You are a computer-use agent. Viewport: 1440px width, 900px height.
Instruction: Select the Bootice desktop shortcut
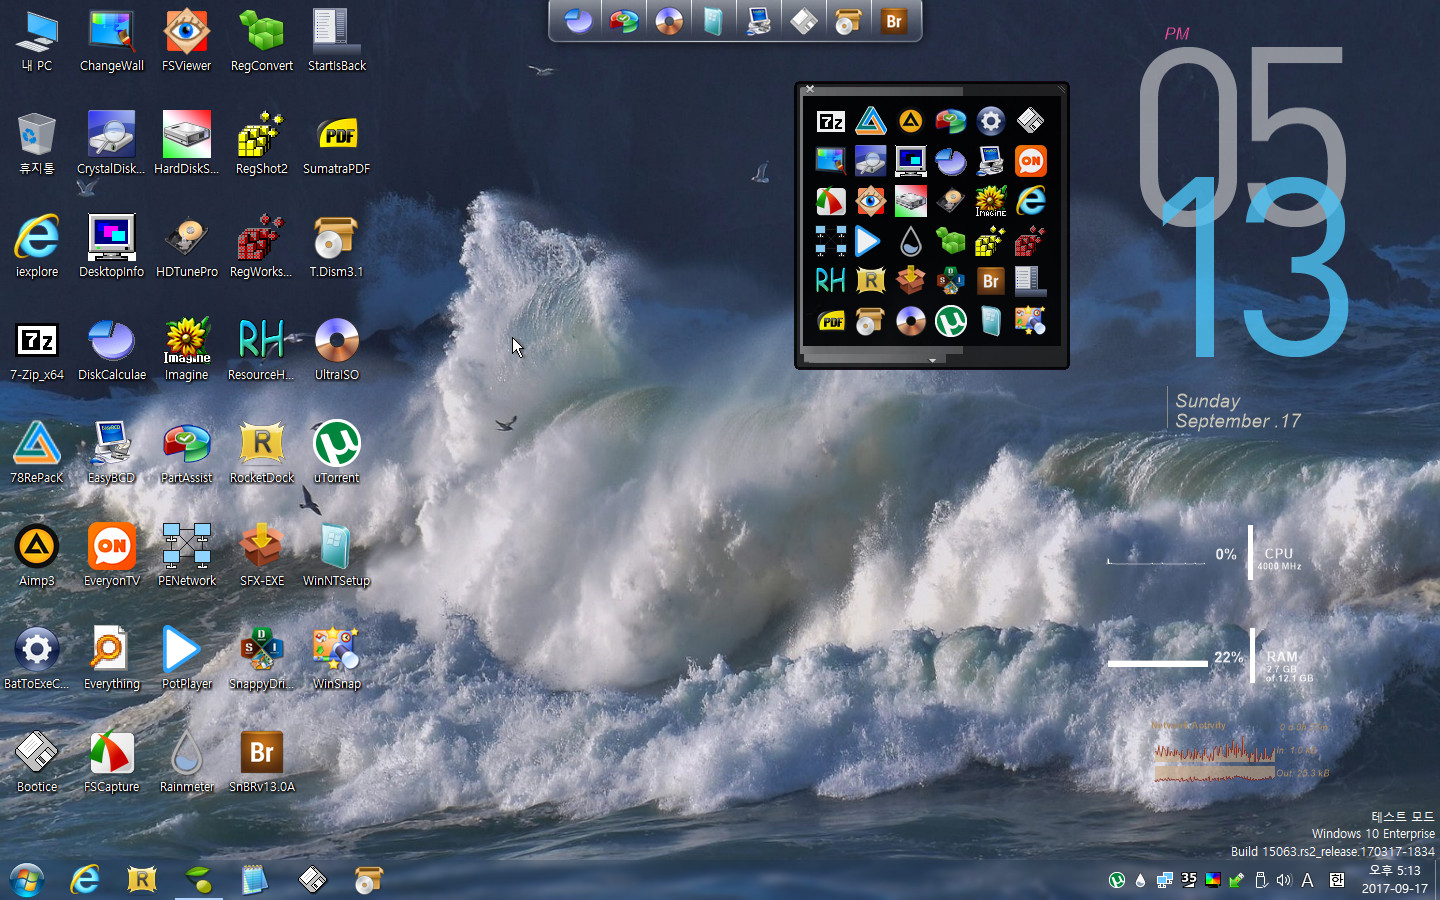pos(37,762)
